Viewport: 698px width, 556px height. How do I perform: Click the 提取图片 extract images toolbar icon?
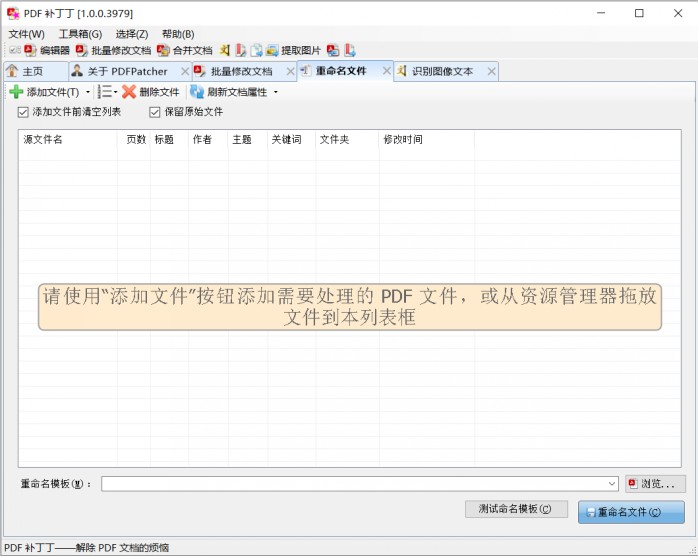click(x=272, y=50)
